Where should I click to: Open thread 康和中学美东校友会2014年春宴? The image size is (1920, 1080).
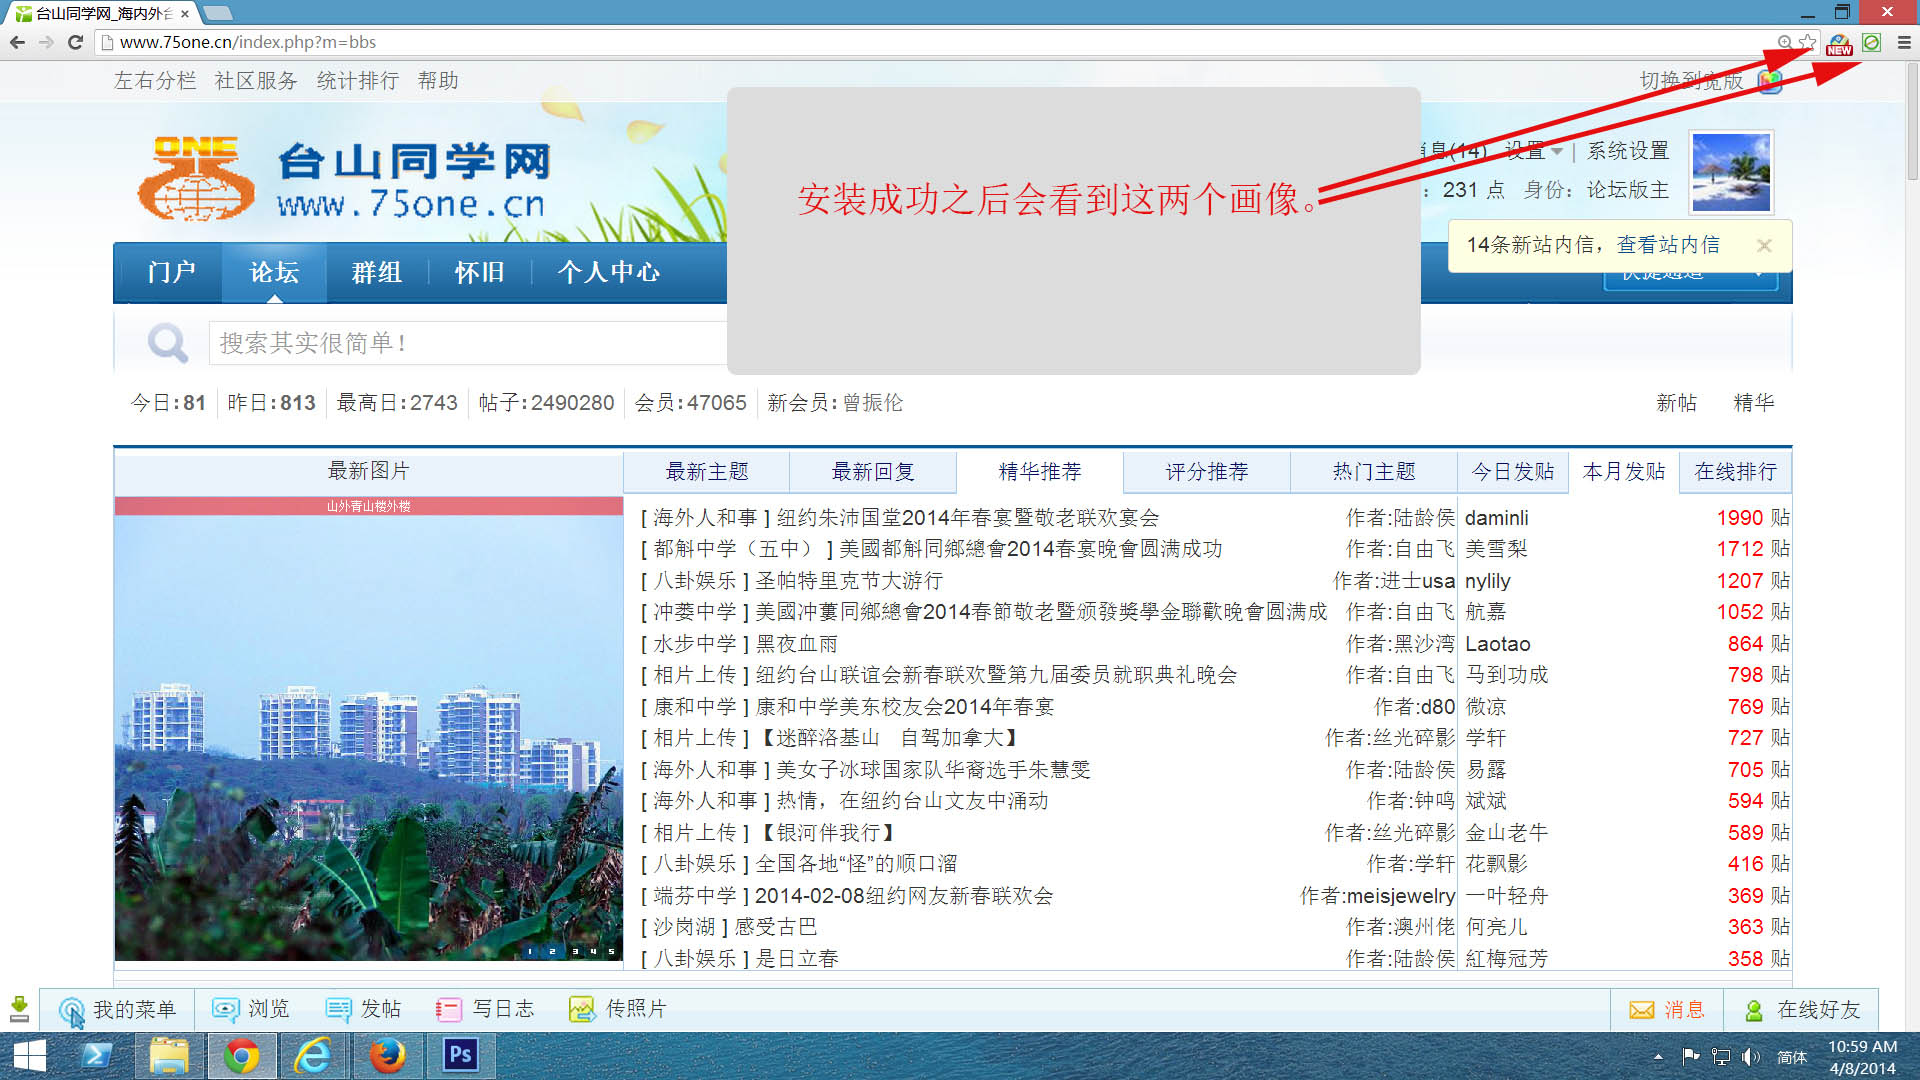pyautogui.click(x=904, y=707)
